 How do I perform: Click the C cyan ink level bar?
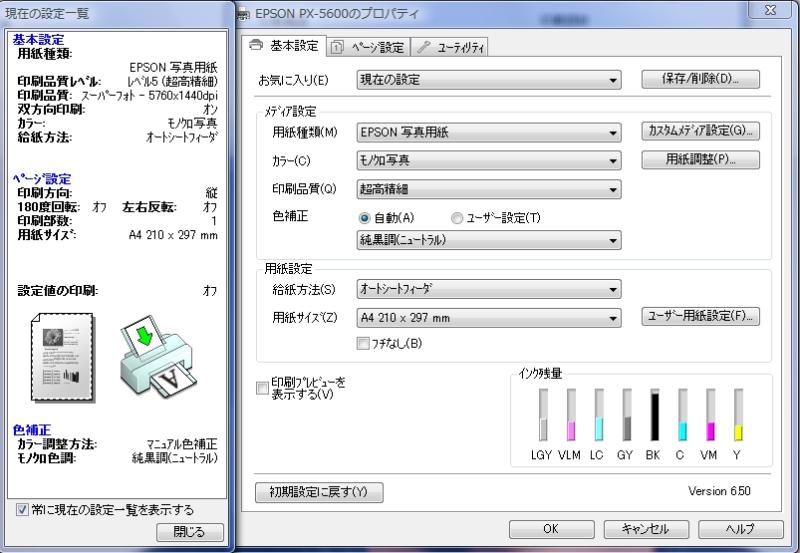682,415
